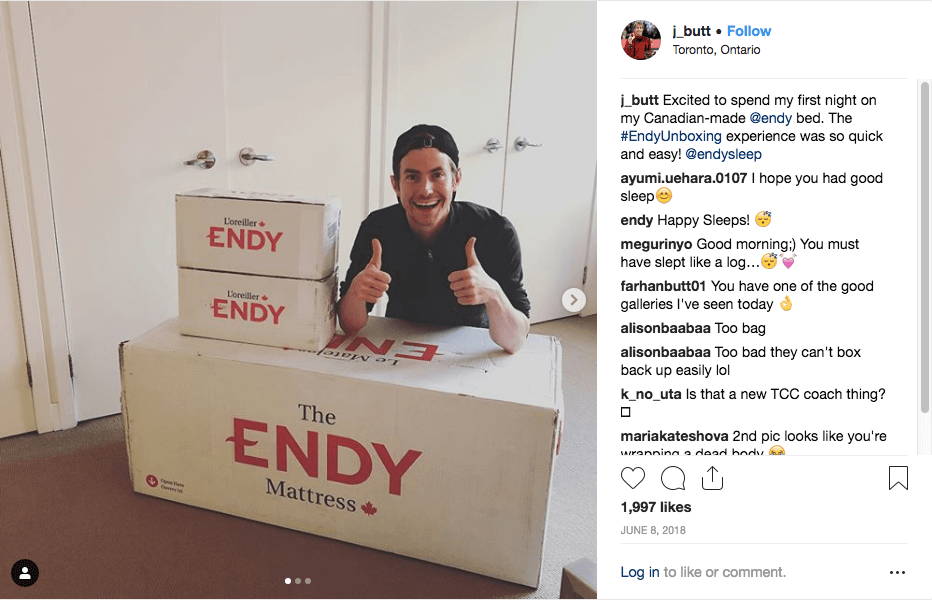Save post with the bookmark icon
Viewport: 932px width, 600px height.
(x=898, y=478)
